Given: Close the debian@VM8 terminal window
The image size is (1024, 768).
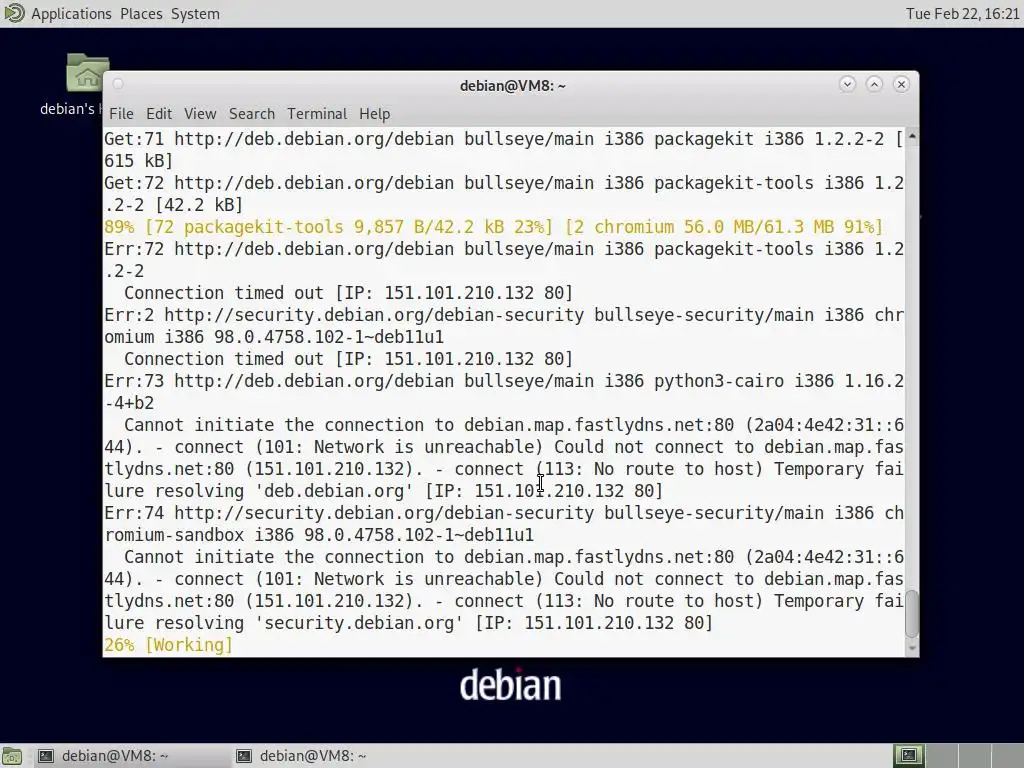Looking at the screenshot, I should (901, 84).
